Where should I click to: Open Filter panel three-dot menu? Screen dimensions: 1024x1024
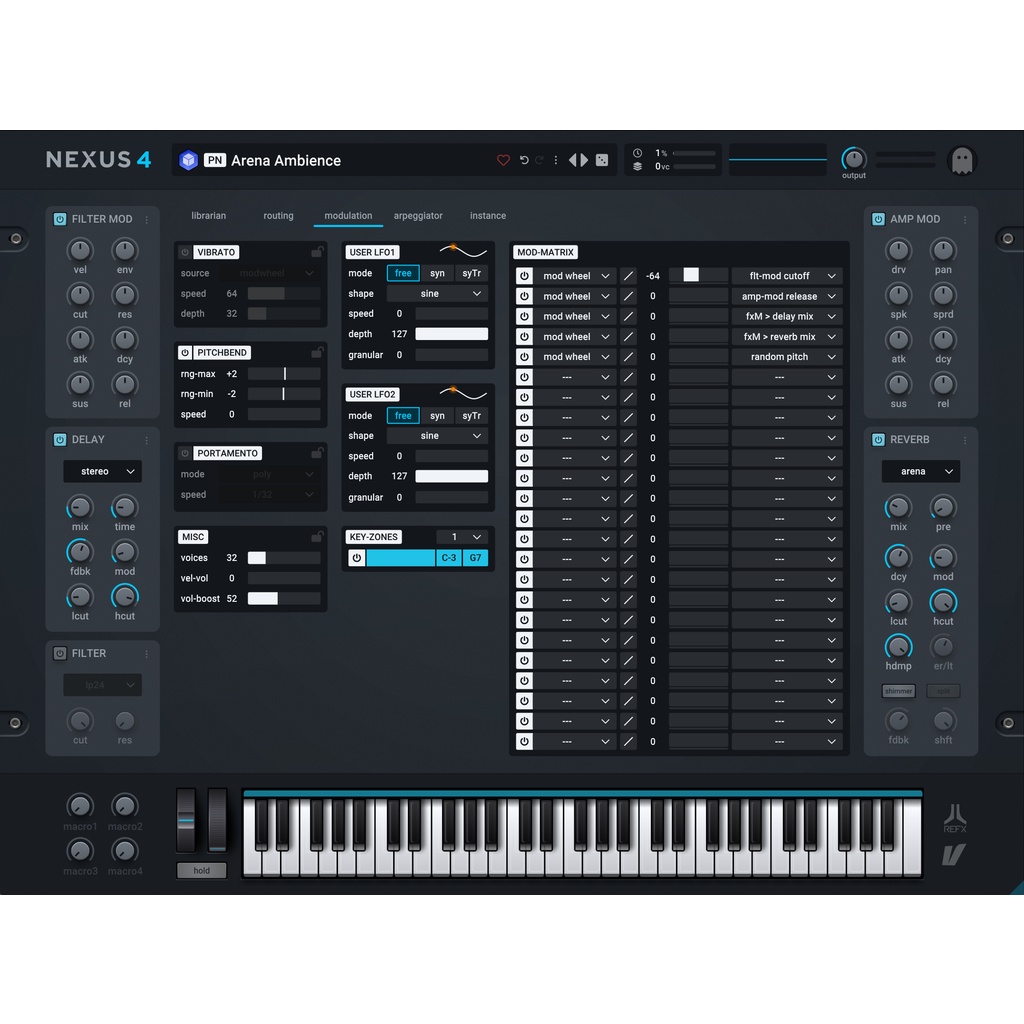(147, 654)
